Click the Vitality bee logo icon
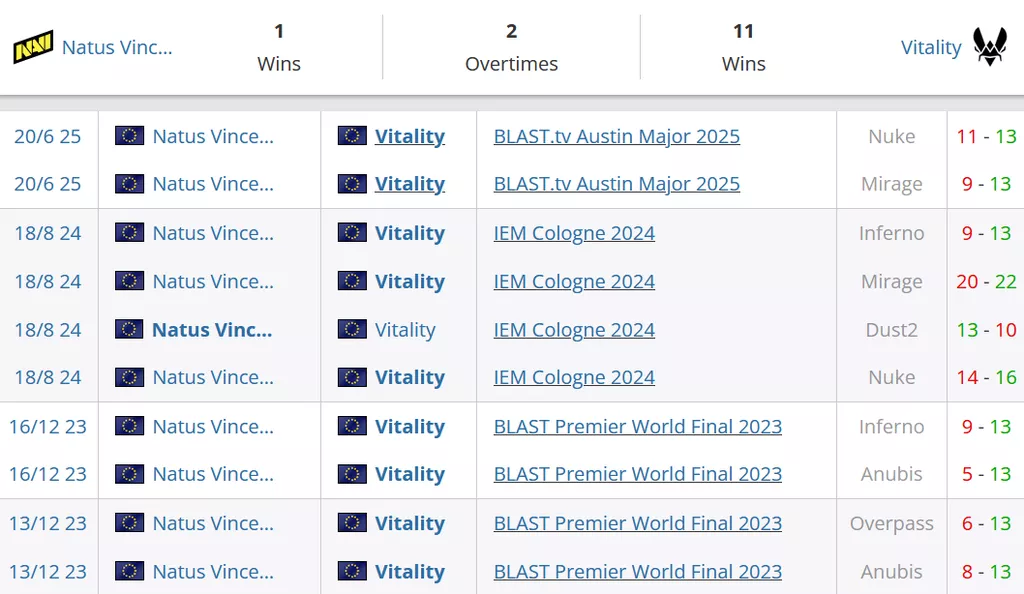Screen dimensions: 1024x594 tap(990, 47)
